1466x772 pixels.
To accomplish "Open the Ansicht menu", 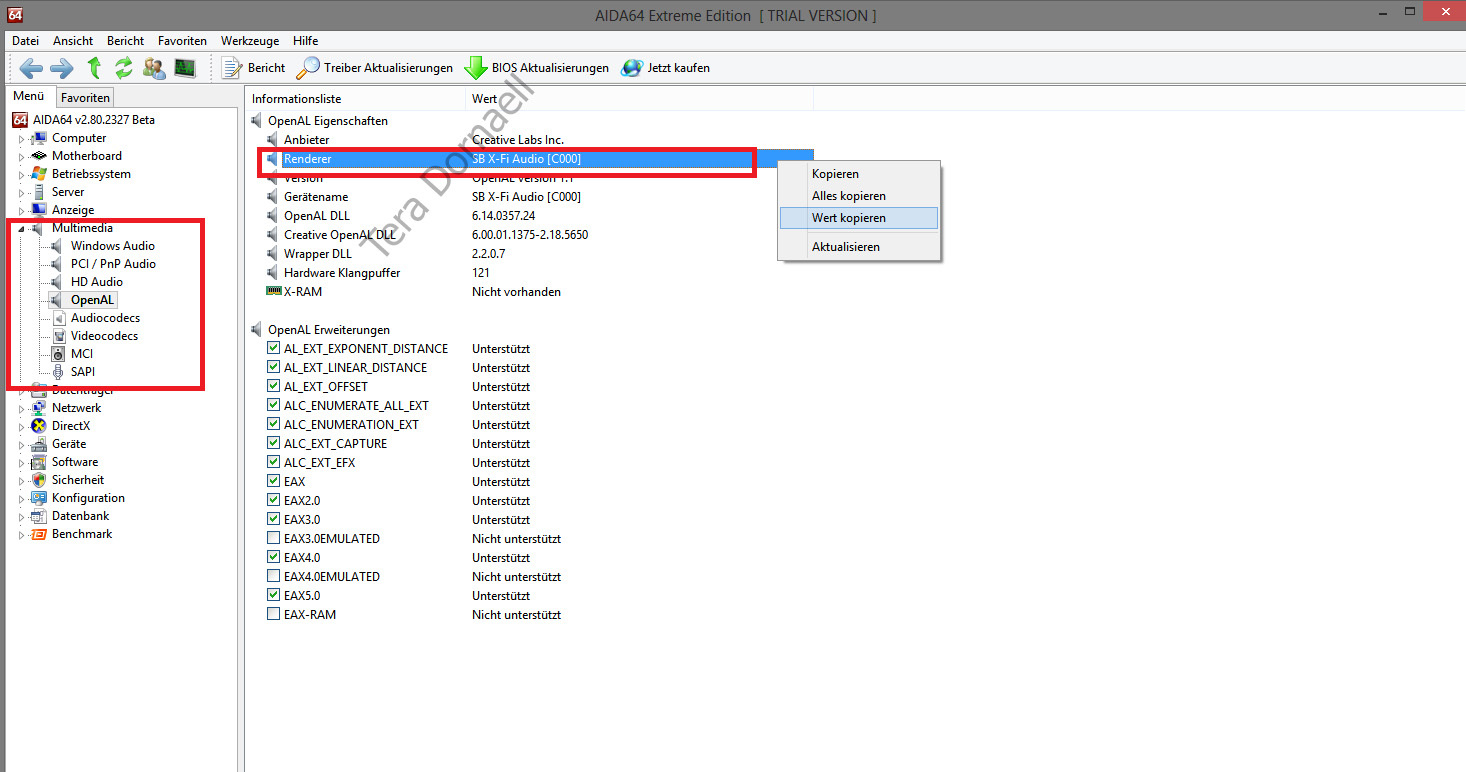I will (x=73, y=41).
